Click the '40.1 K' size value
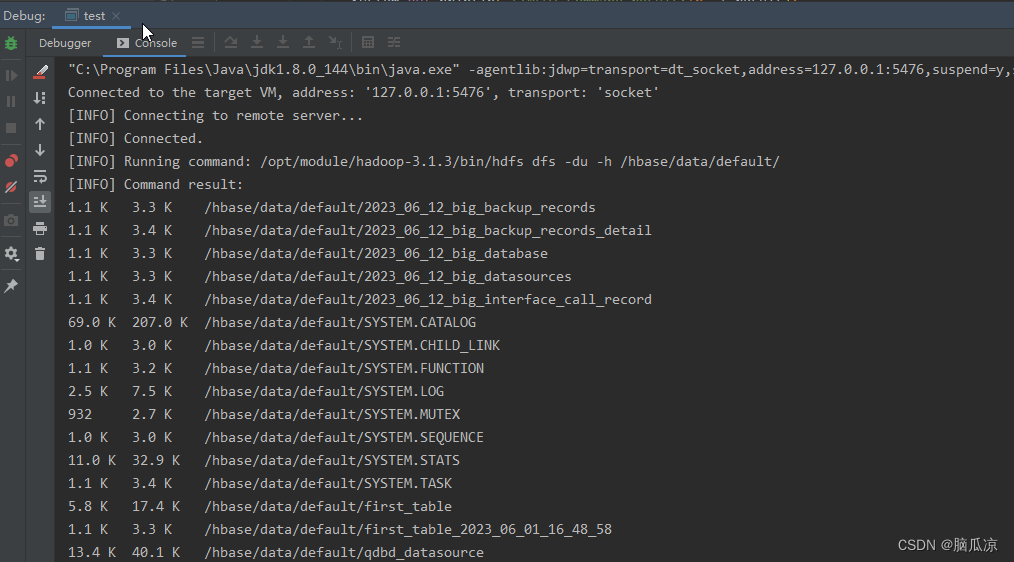The height and width of the screenshot is (562, 1014). tap(156, 552)
